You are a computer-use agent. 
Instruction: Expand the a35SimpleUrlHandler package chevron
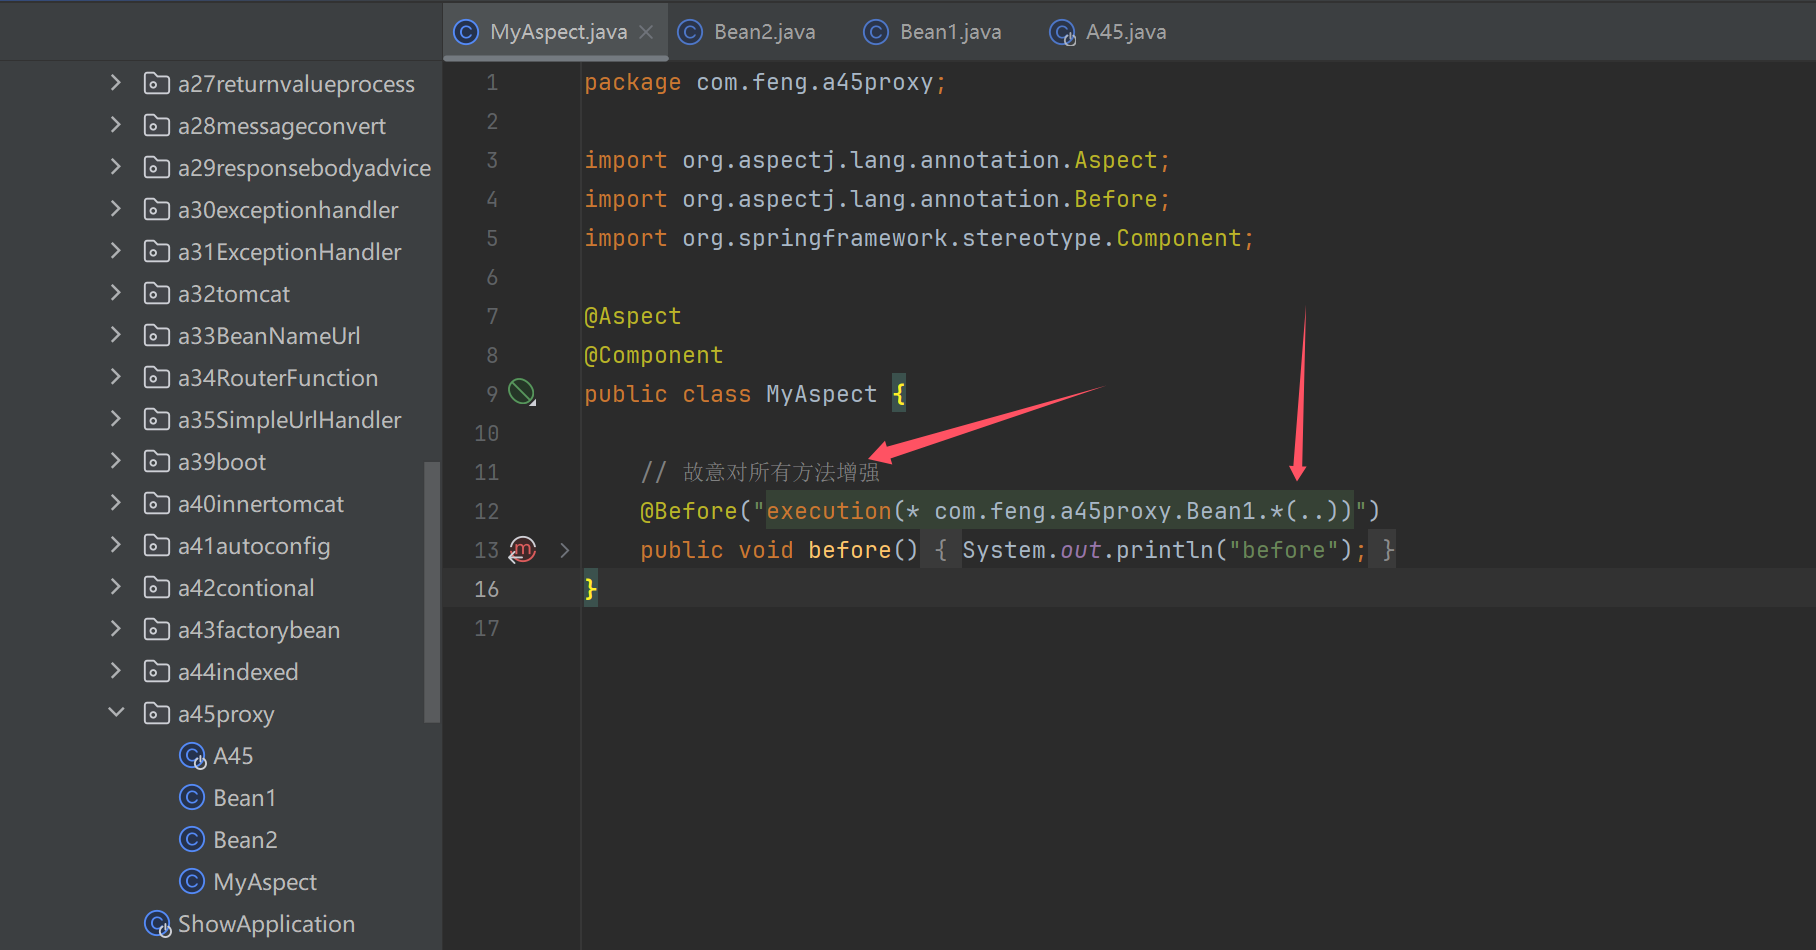click(116, 419)
